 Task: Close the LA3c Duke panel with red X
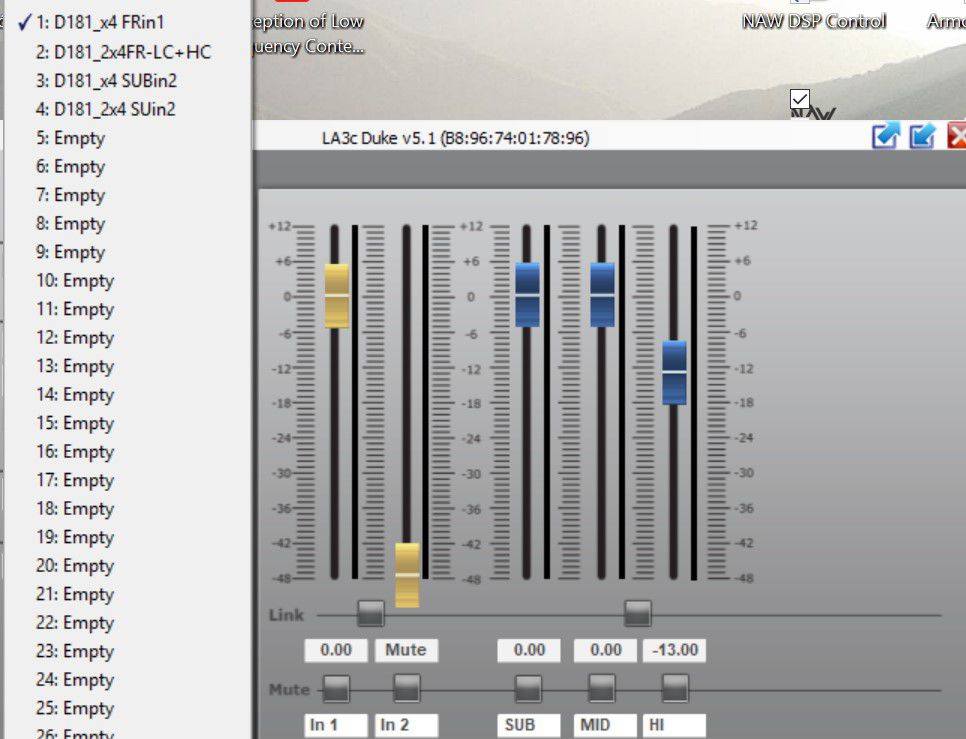[x=957, y=135]
